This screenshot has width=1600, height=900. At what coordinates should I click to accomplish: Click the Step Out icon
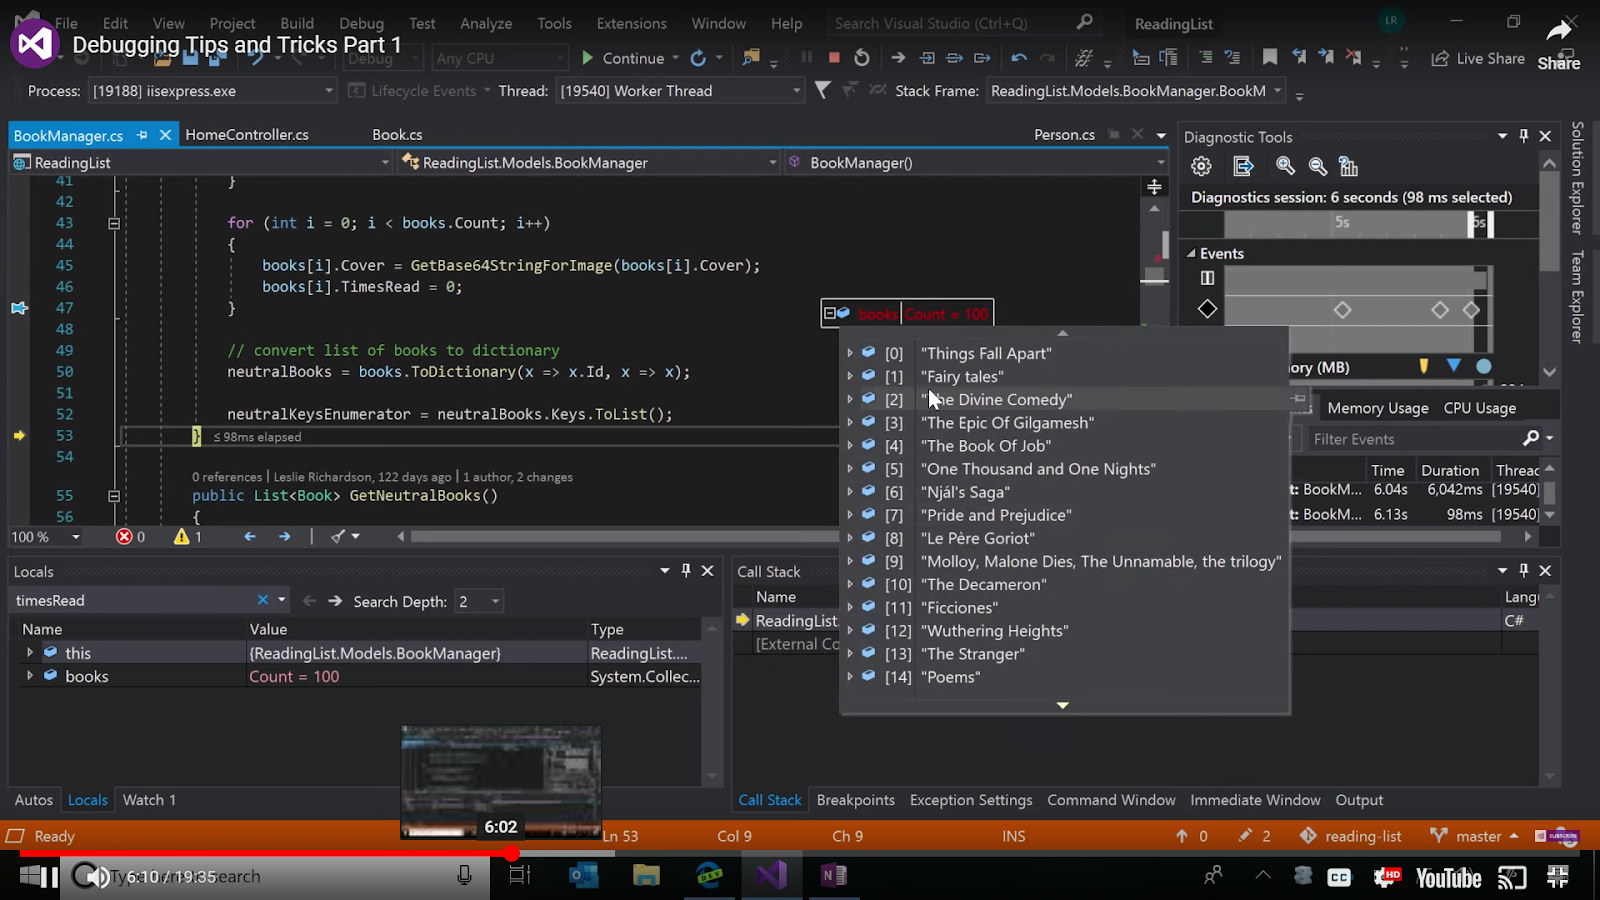coord(982,58)
